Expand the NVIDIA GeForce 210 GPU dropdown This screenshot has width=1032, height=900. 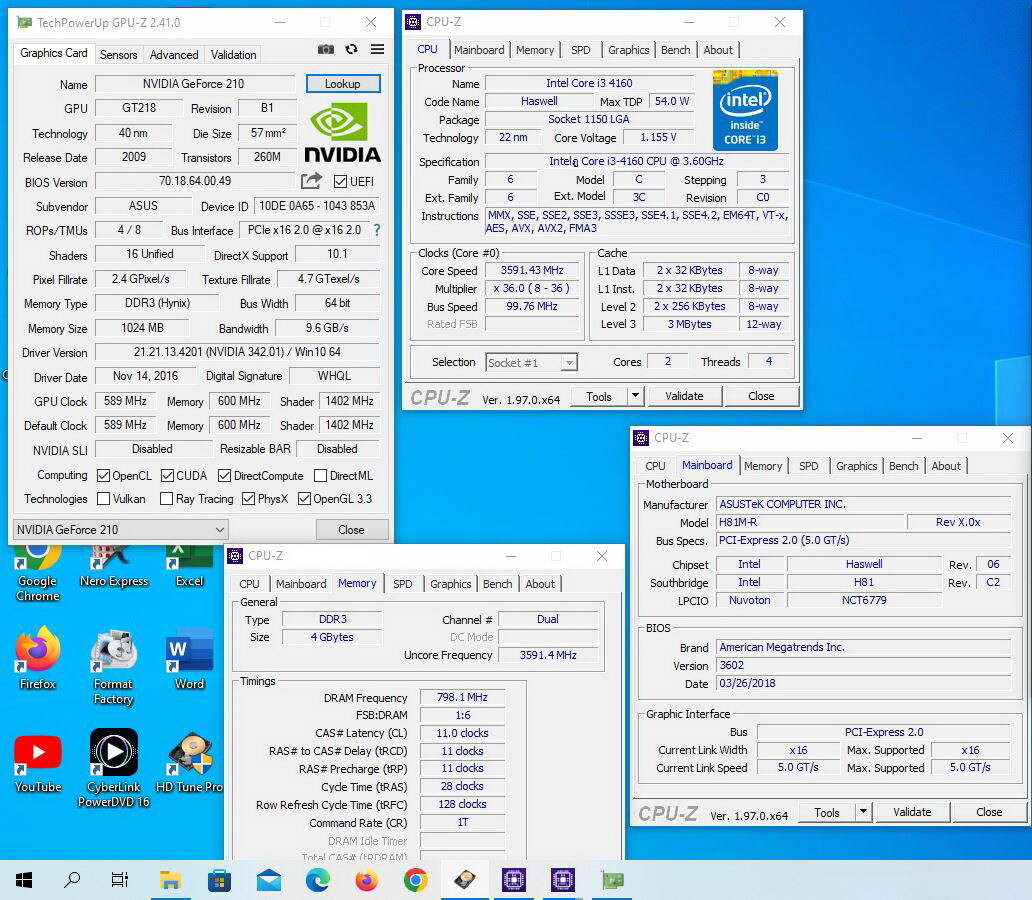point(120,529)
